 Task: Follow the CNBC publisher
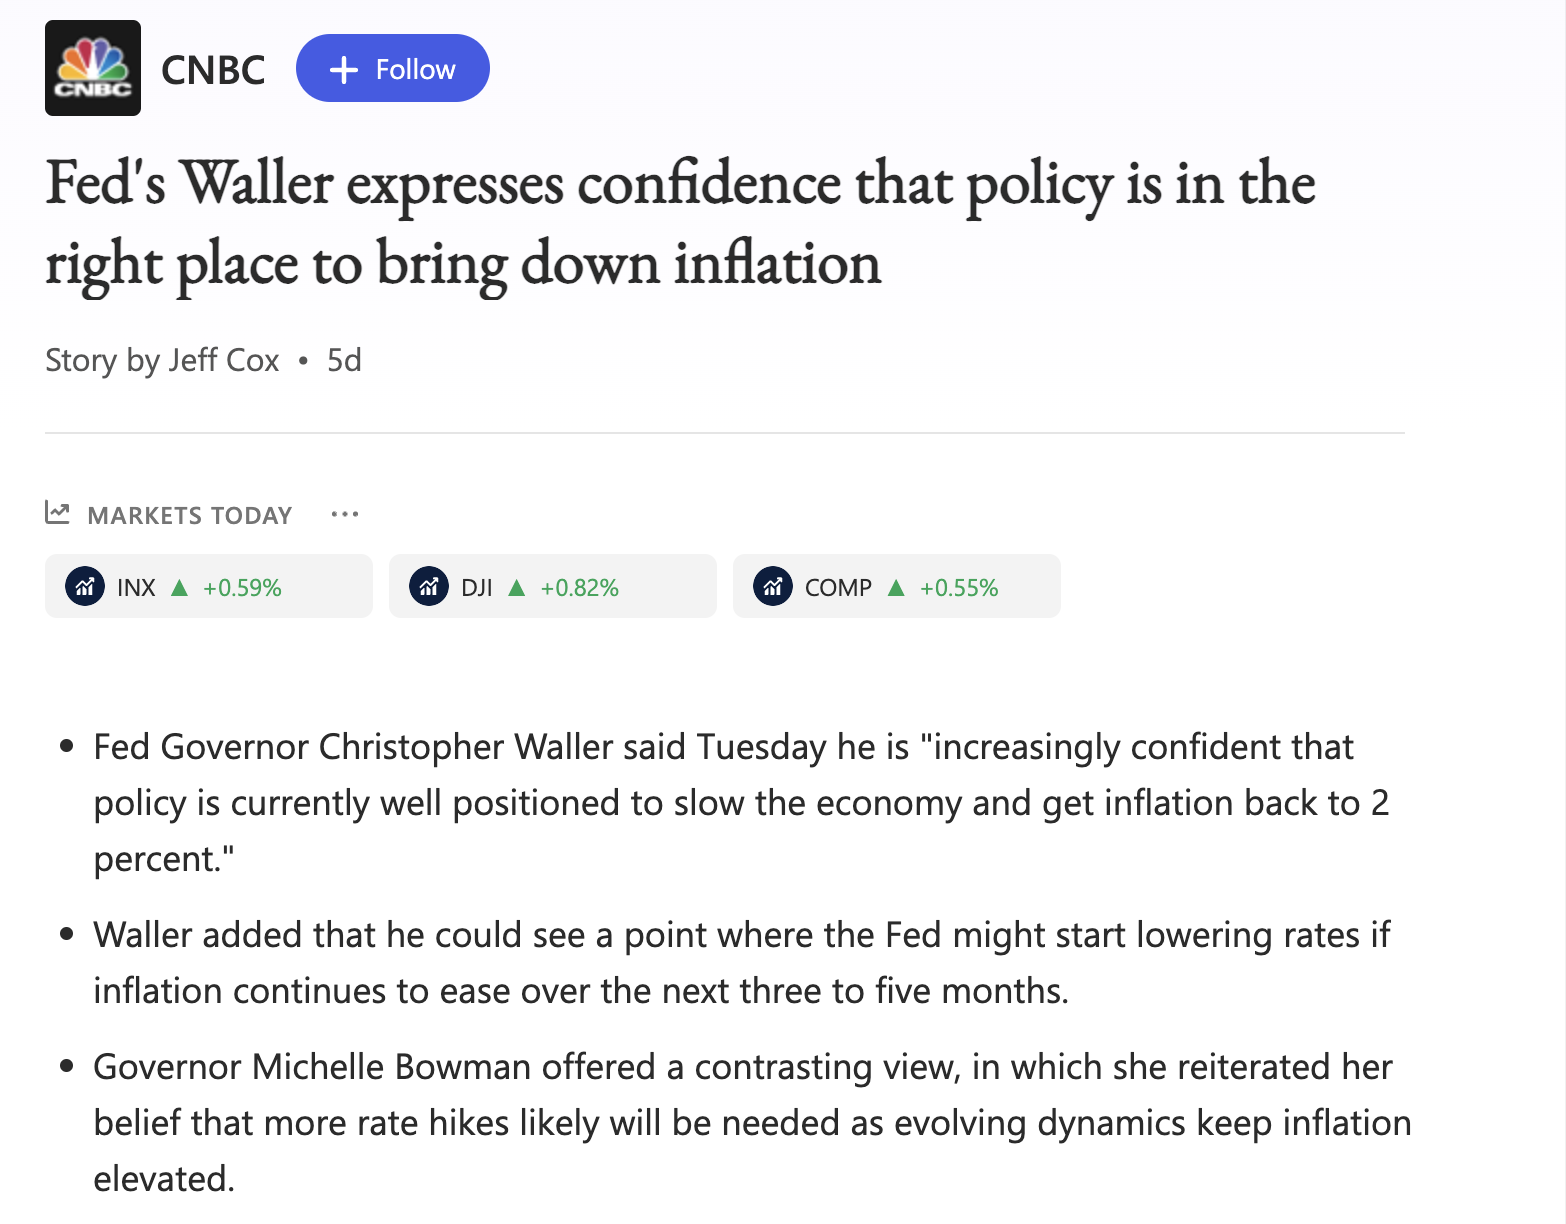click(x=392, y=68)
